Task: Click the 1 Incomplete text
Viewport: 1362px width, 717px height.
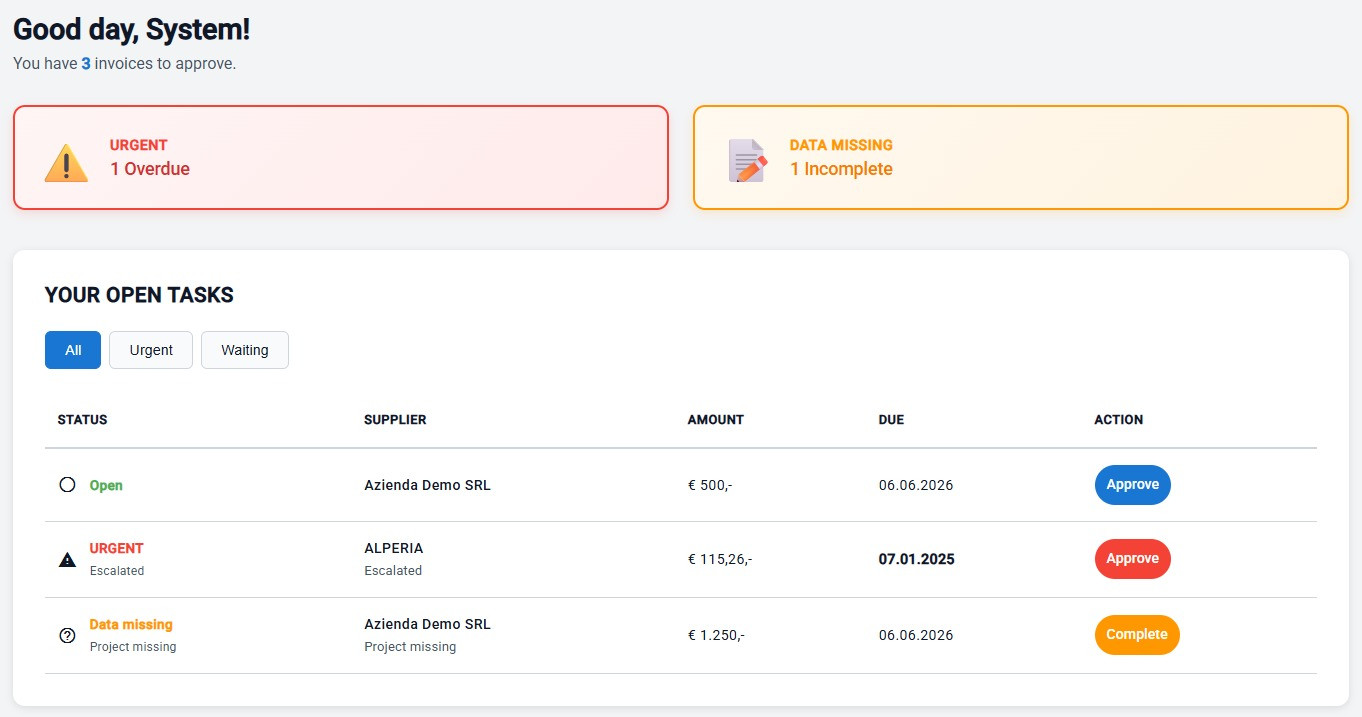Action: (841, 169)
